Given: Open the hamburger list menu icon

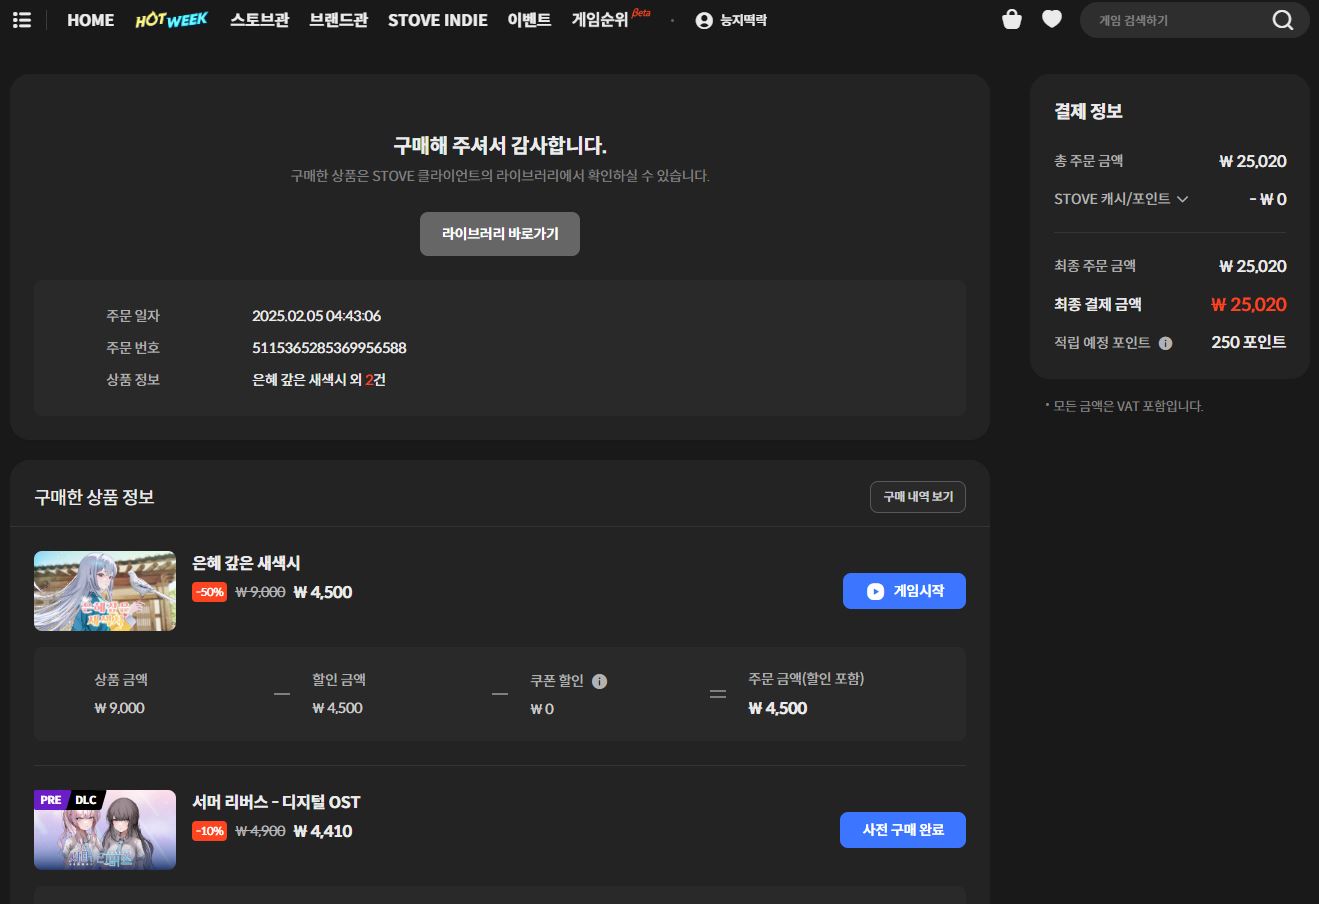Looking at the screenshot, I should (22, 19).
